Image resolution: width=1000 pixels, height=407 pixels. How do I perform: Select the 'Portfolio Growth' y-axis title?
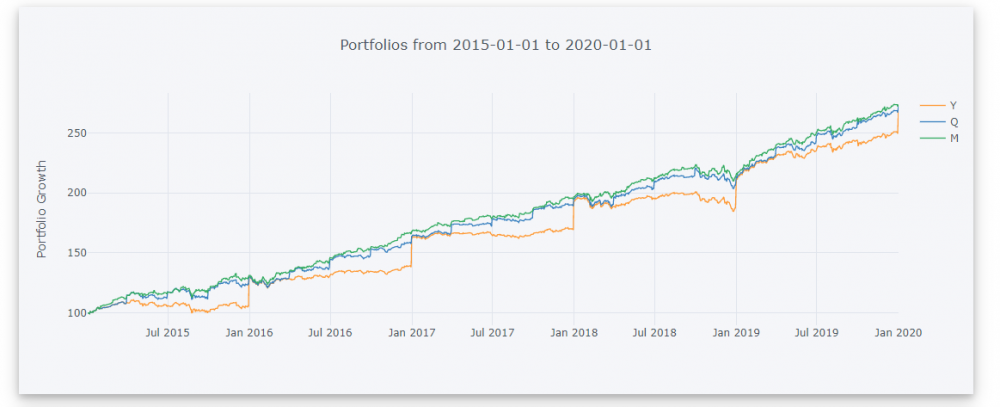coord(42,209)
